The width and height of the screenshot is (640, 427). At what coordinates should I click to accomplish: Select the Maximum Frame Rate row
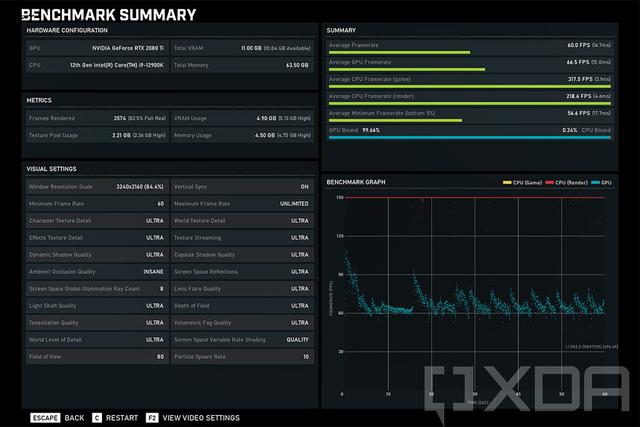tap(94, 203)
